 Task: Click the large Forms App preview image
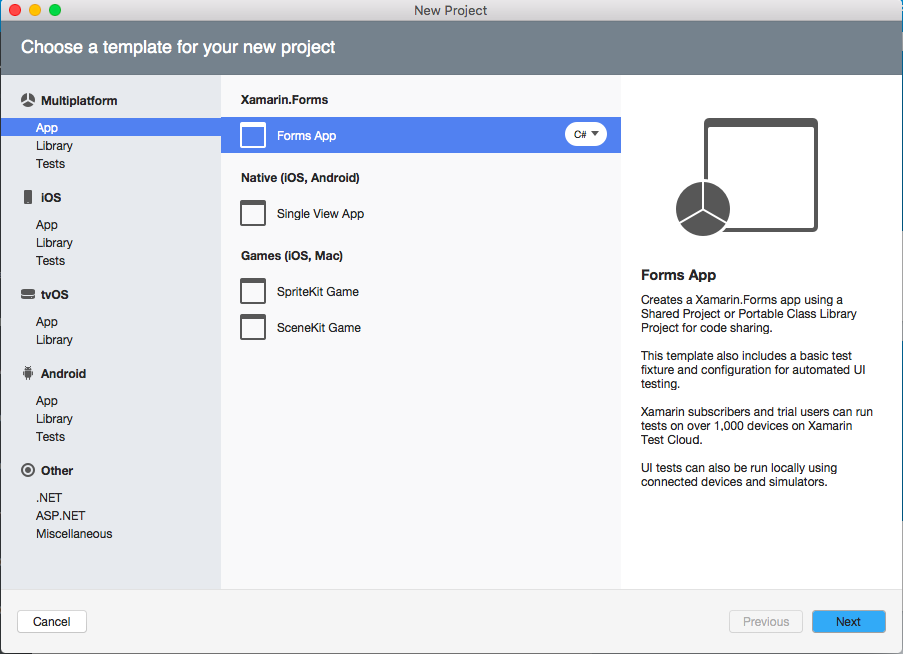click(746, 176)
